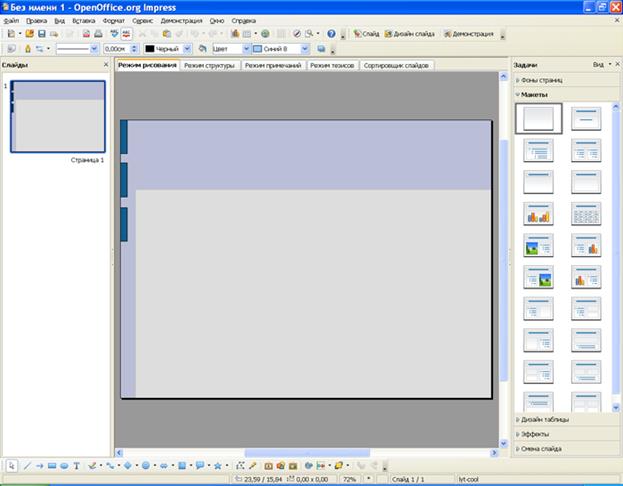The height and width of the screenshot is (486, 623).
Task: Insert a chart from the standard toolbar
Action: tap(235, 34)
